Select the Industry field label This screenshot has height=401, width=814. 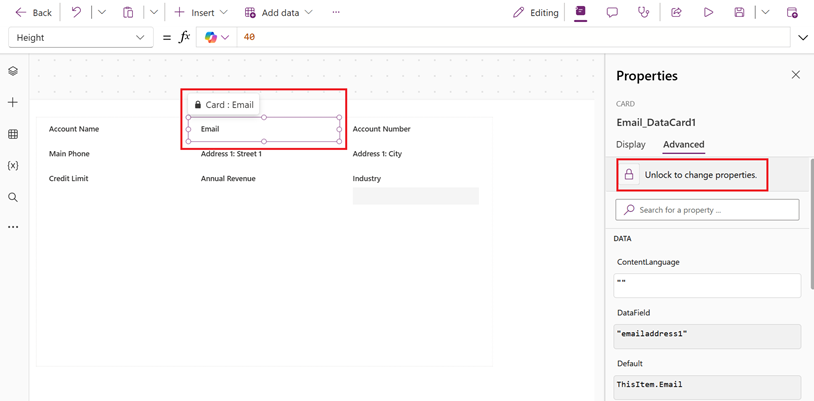tap(367, 178)
